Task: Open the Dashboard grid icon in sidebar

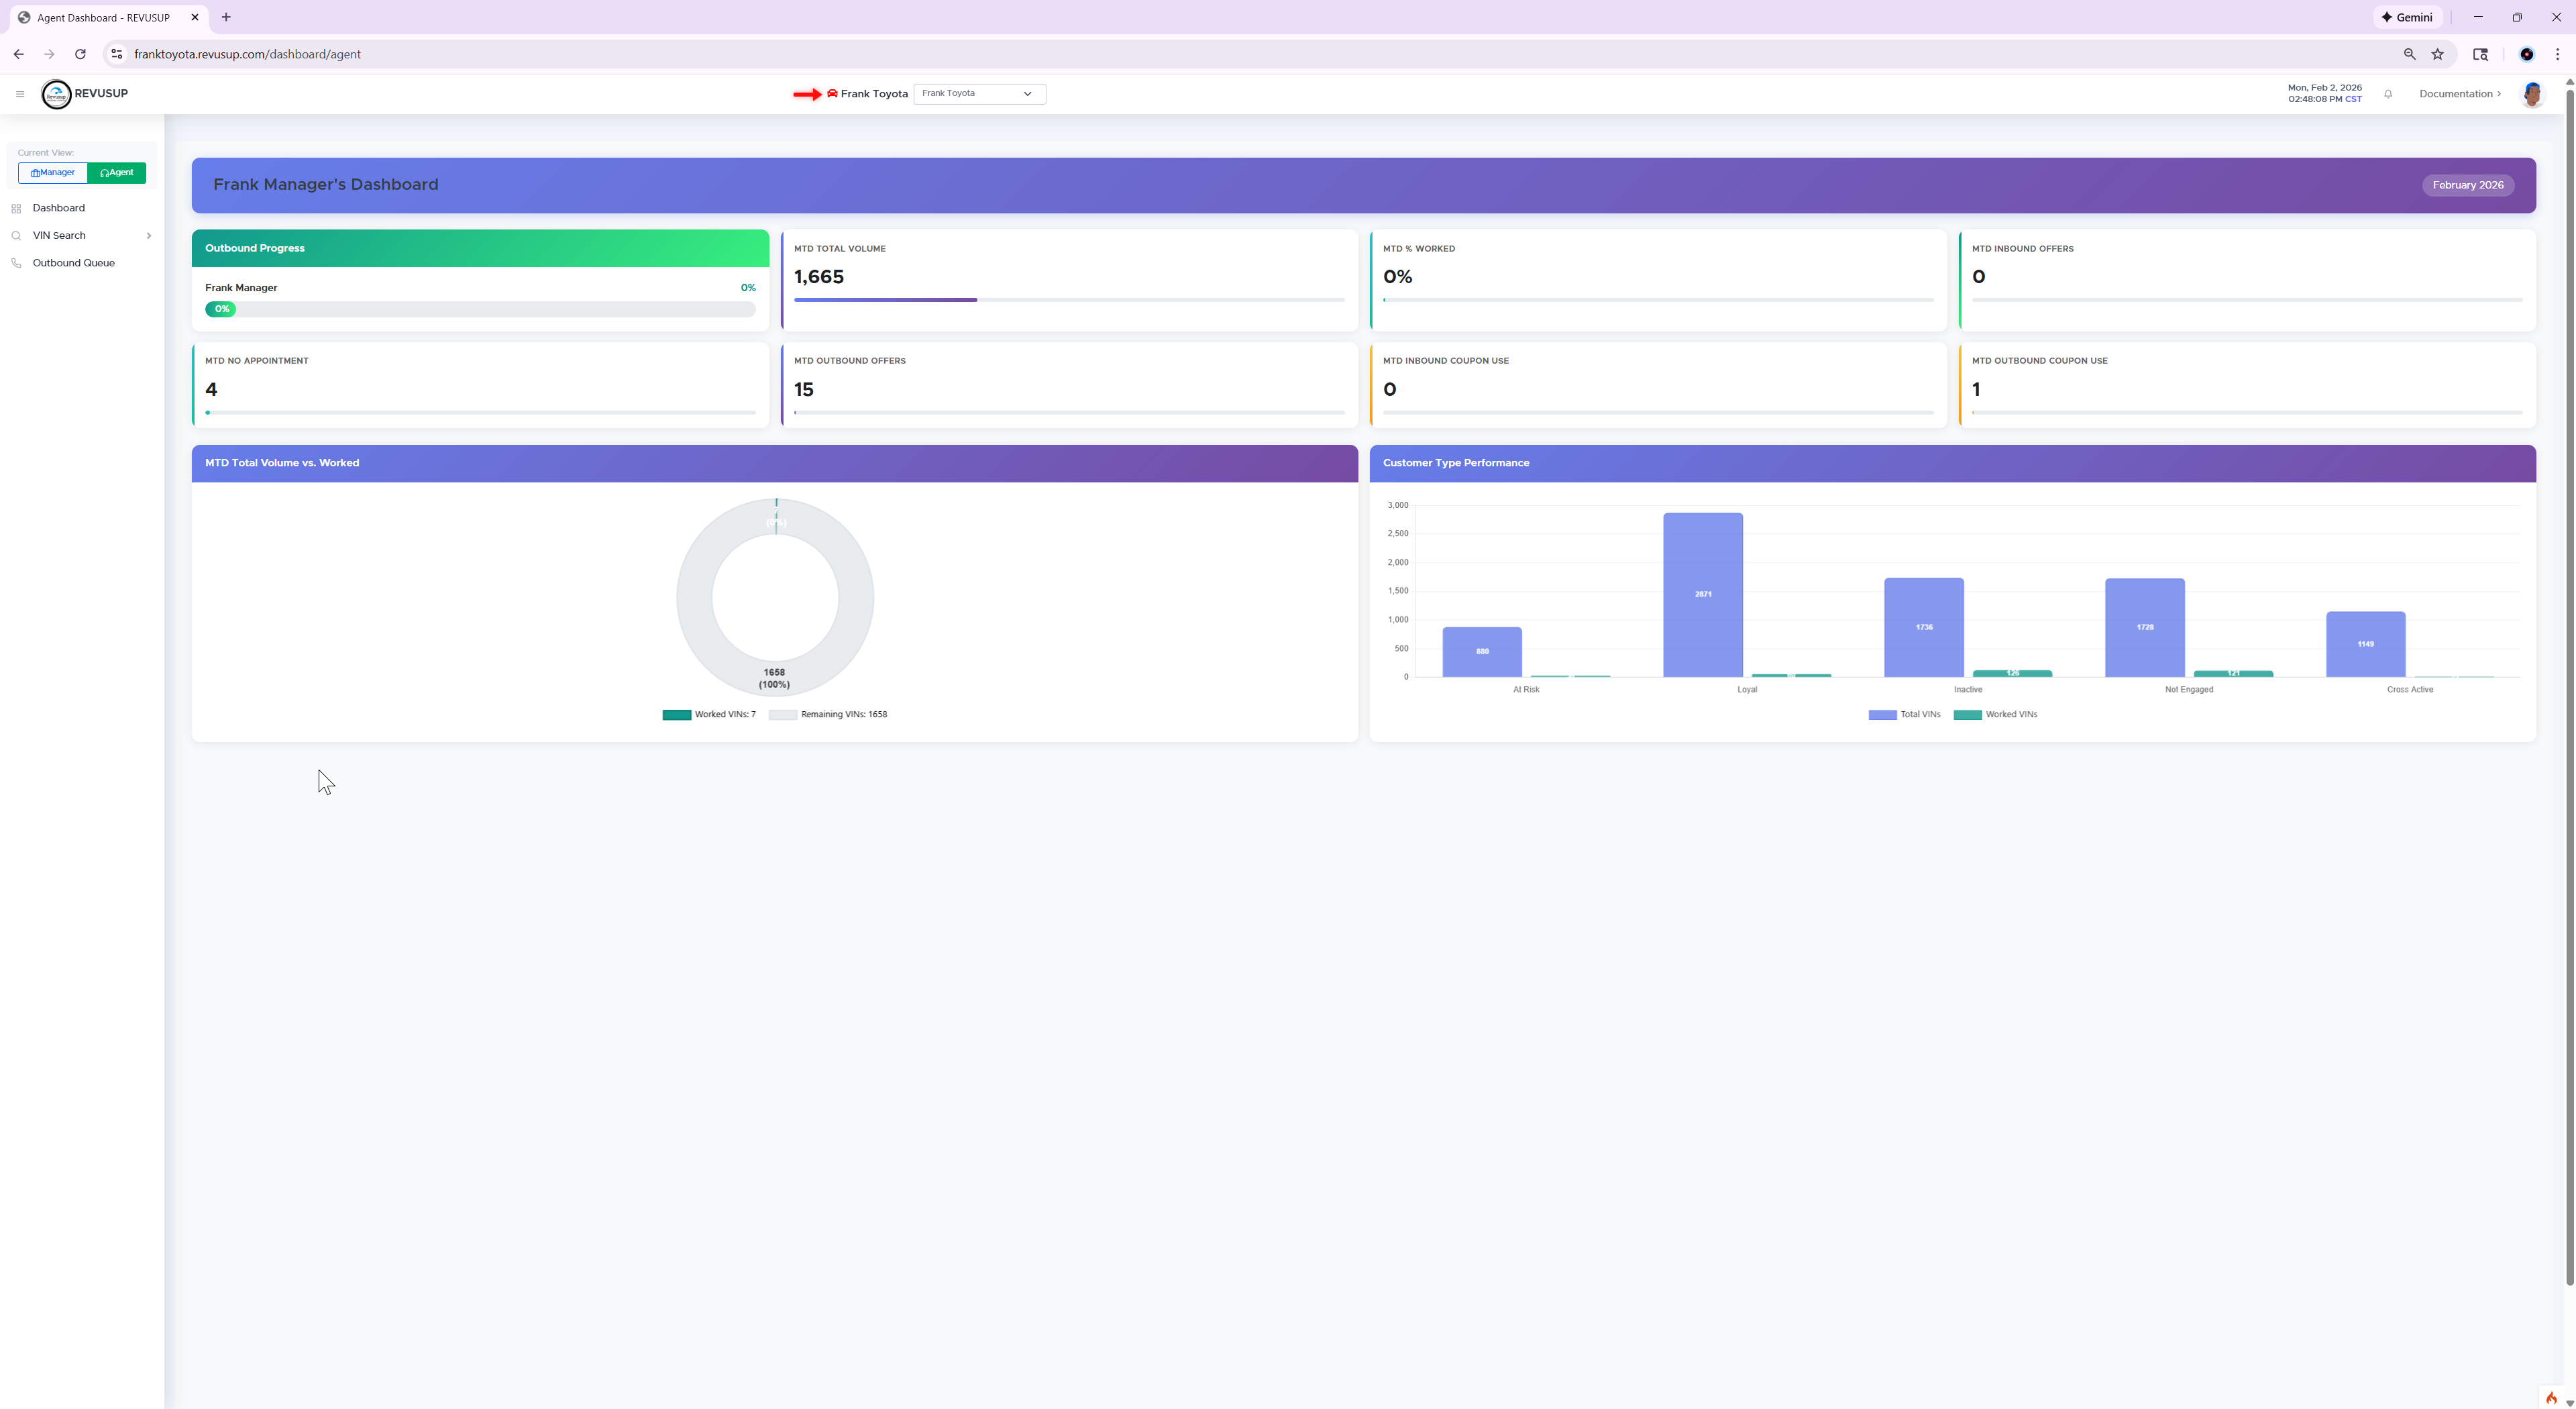Action: 16,207
